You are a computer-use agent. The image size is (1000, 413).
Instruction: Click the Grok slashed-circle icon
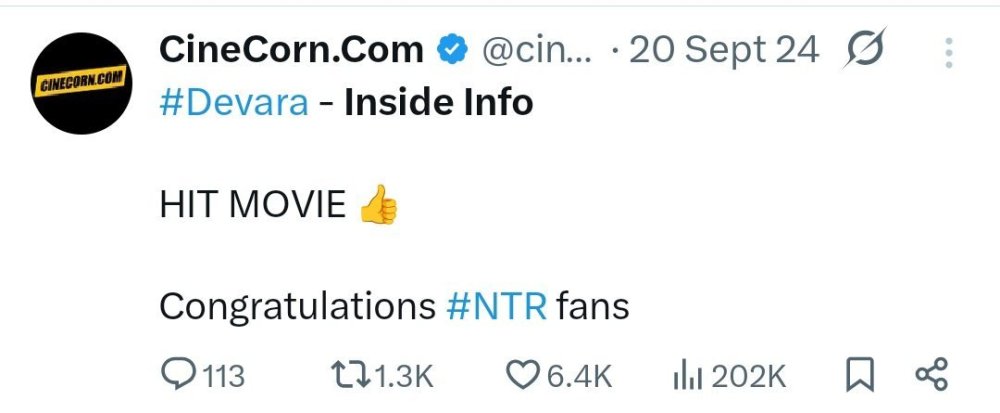pyautogui.click(x=864, y=48)
